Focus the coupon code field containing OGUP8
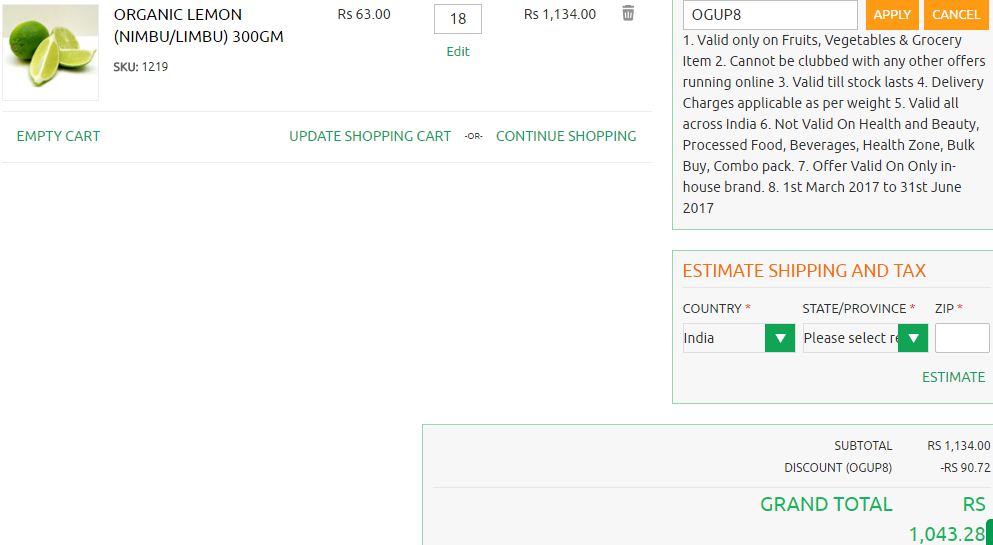The height and width of the screenshot is (545, 993). [x=770, y=15]
